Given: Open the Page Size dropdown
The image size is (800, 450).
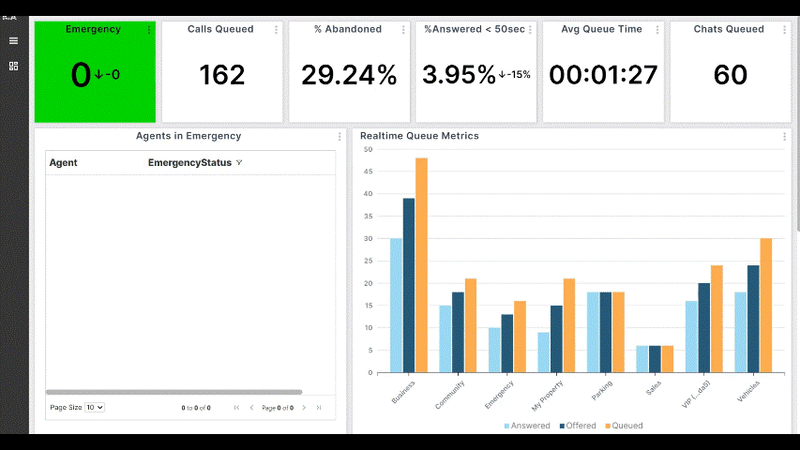Looking at the screenshot, I should 94,407.
